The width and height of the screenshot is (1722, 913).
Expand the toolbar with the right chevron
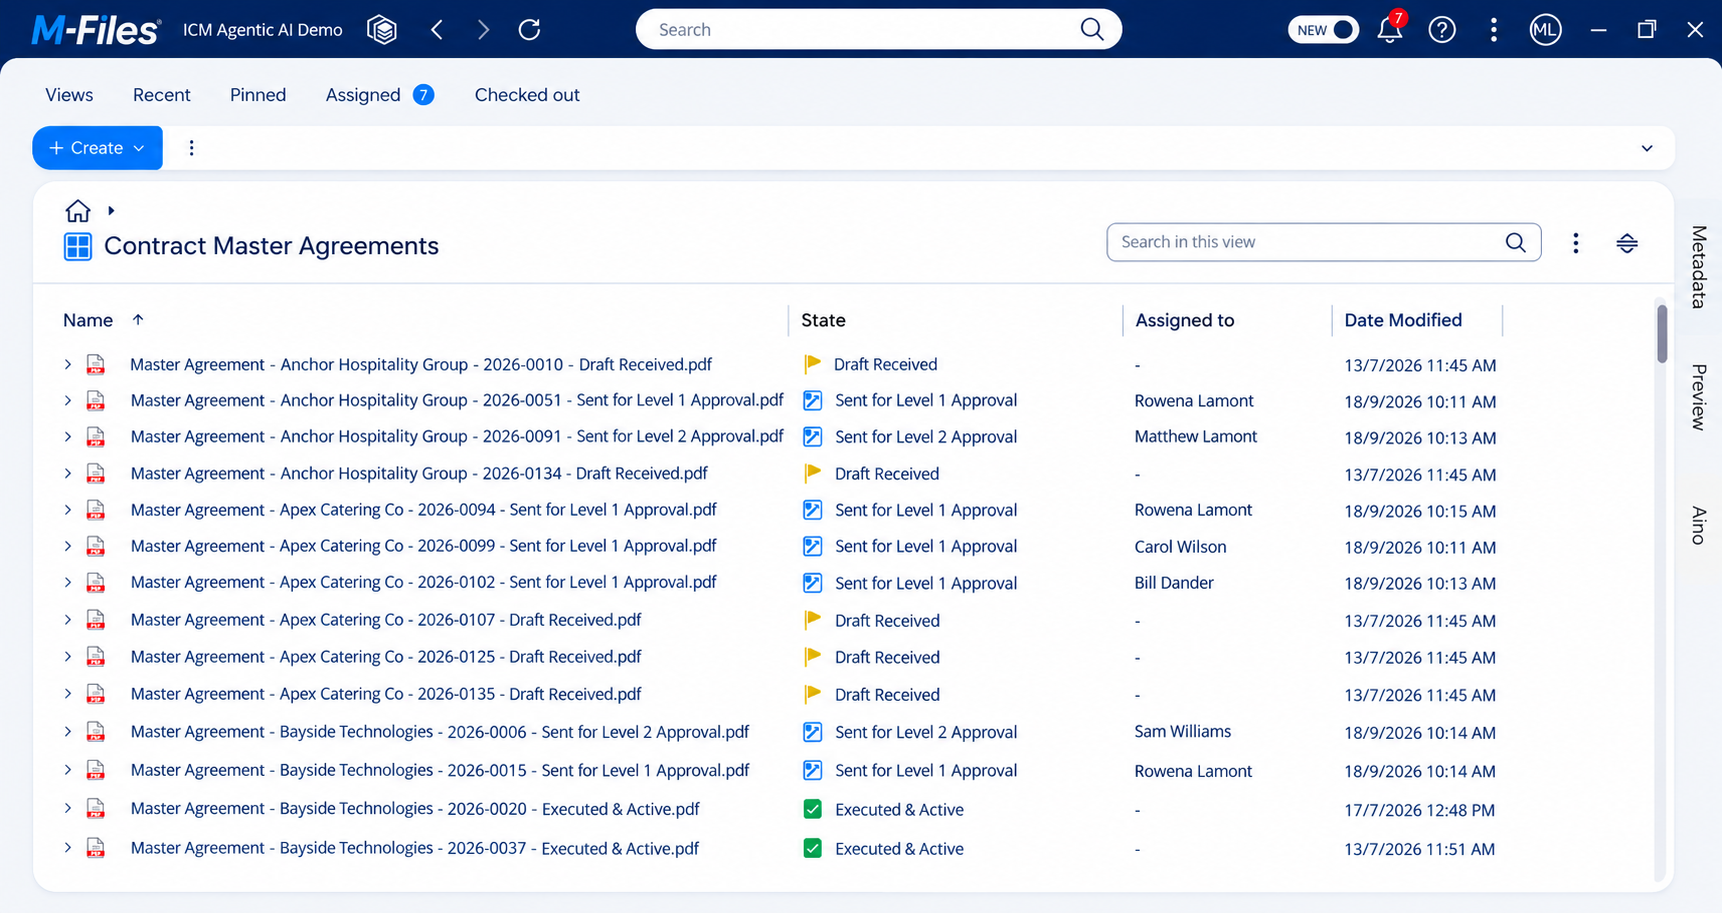point(1647,148)
